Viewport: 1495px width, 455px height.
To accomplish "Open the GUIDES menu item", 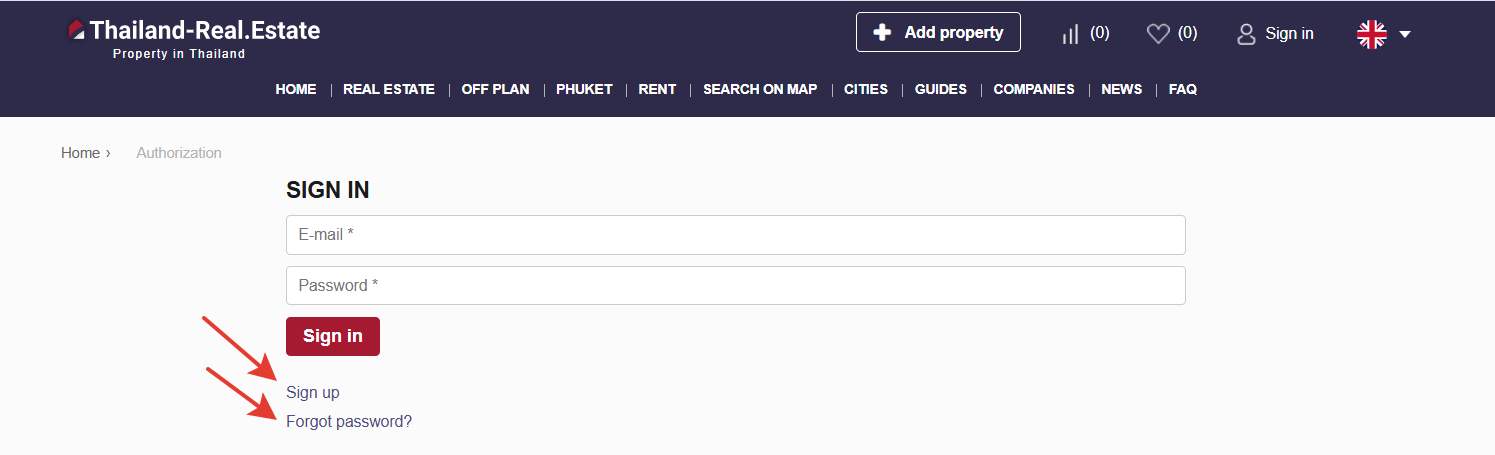I will click(940, 89).
